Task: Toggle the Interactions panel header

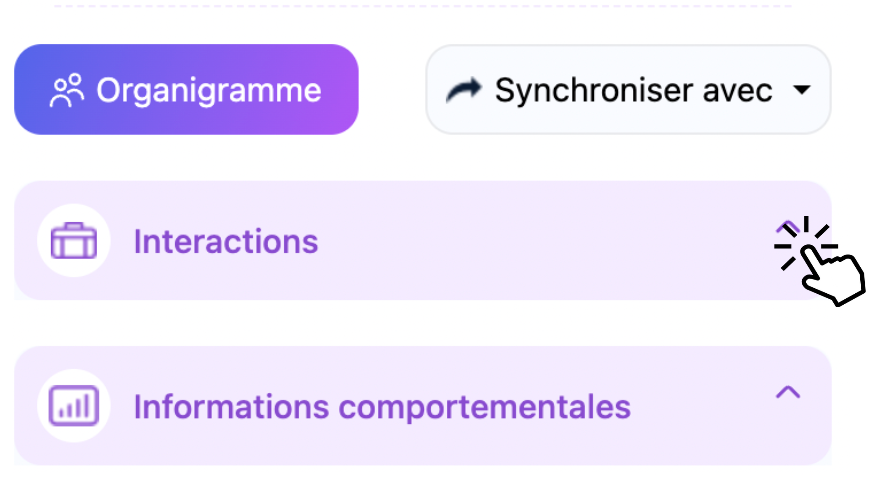Action: click(x=423, y=240)
